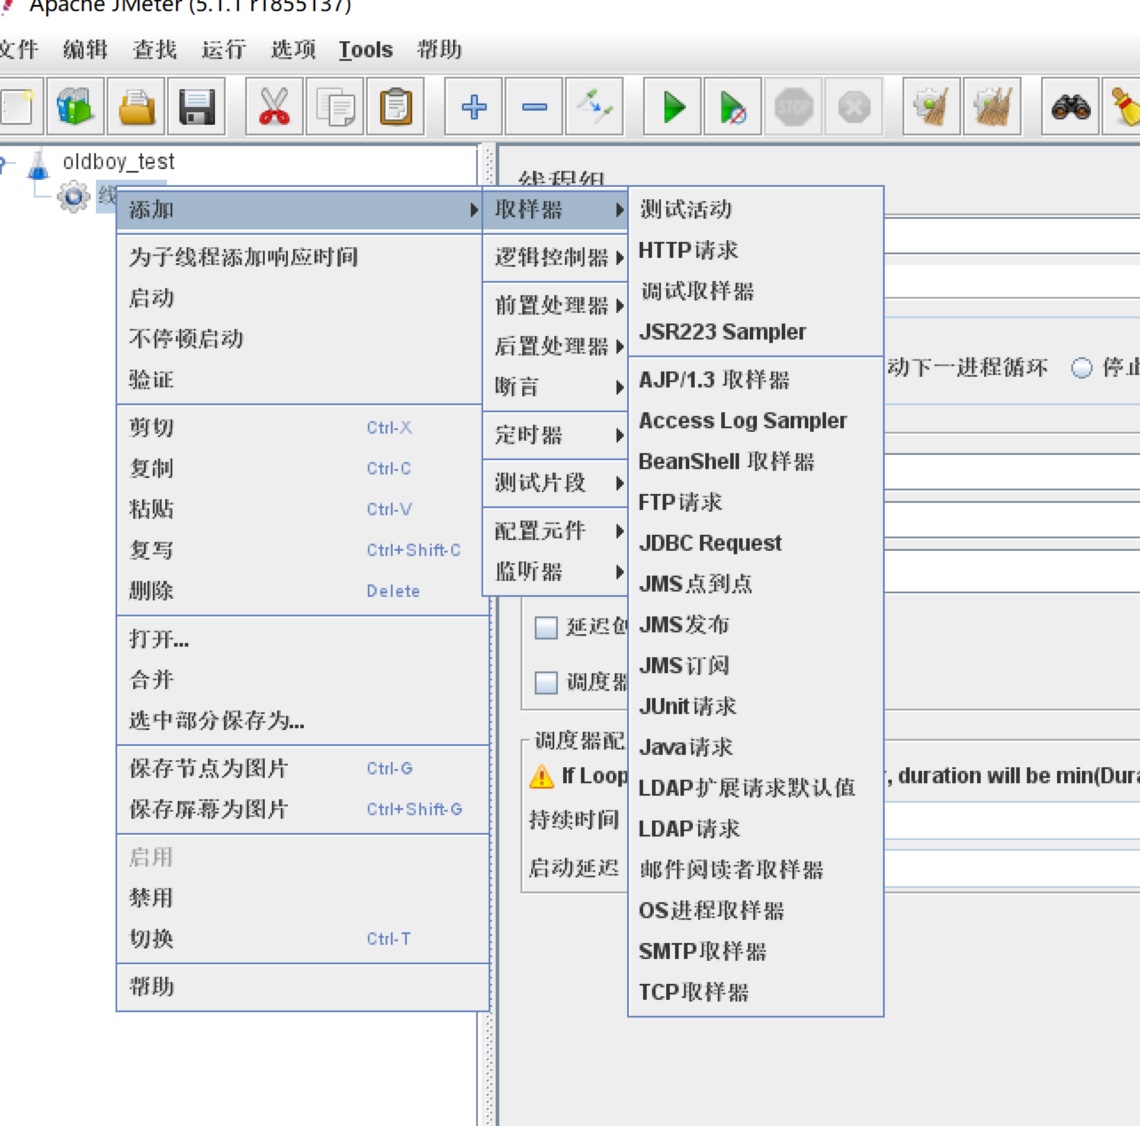Click the Save floppy disk toolbar icon
This screenshot has width=1140, height=1126.
[x=197, y=106]
